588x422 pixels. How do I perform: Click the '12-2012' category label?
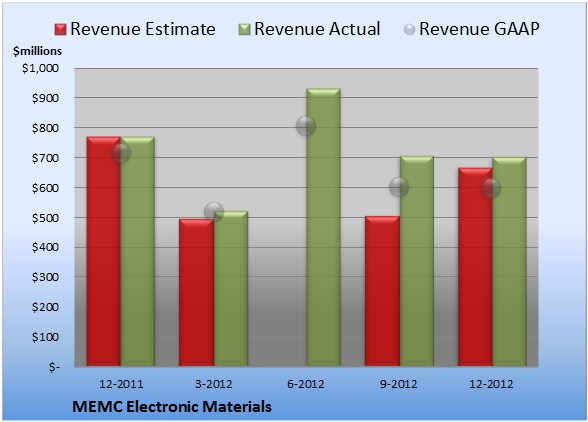click(491, 384)
